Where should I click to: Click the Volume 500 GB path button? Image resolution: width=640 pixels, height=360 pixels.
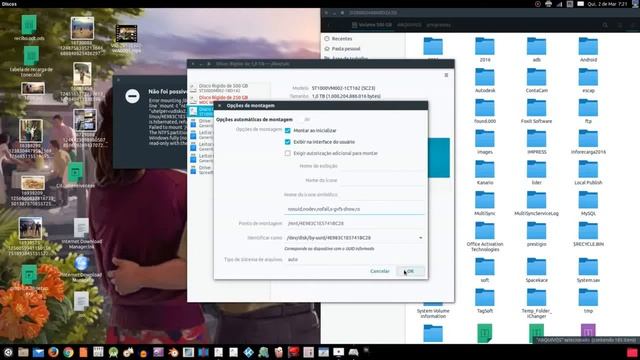[x=372, y=25]
